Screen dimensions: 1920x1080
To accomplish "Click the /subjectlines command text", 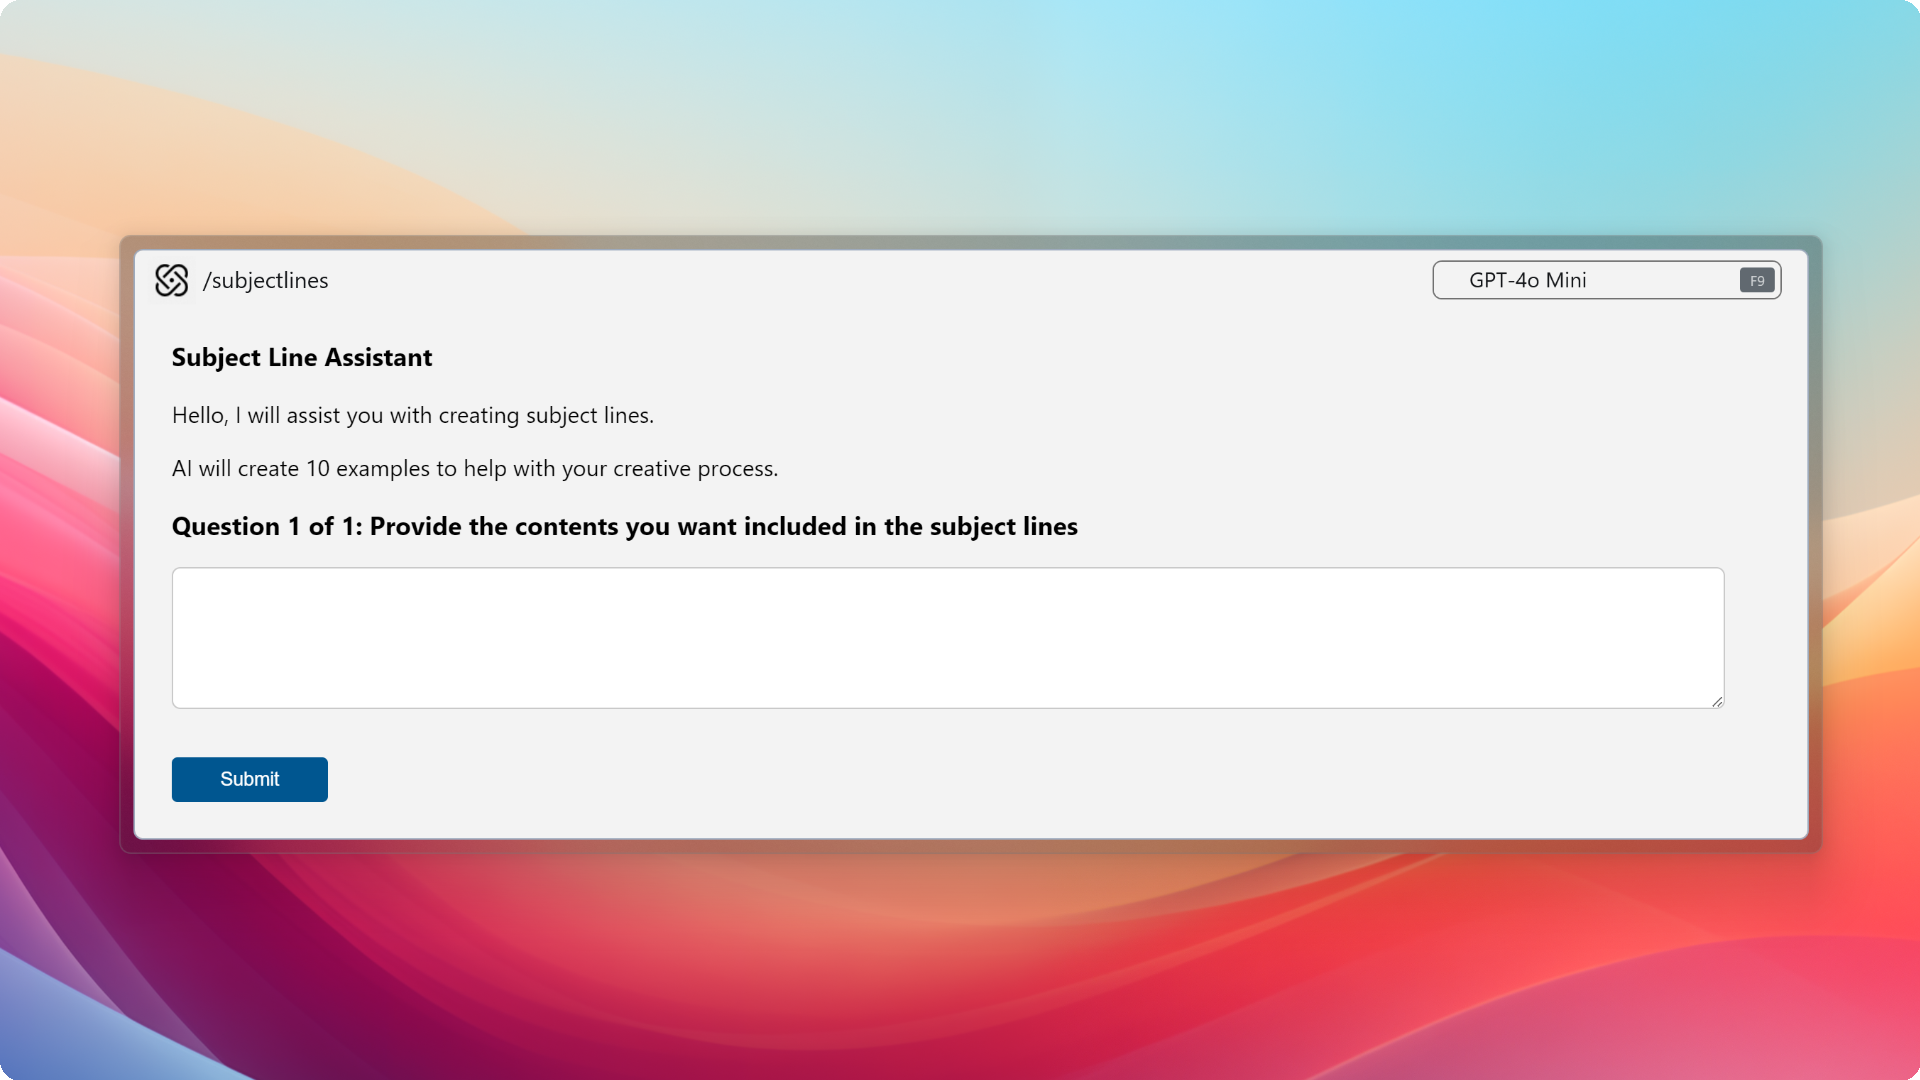I will pyautogui.click(x=265, y=281).
